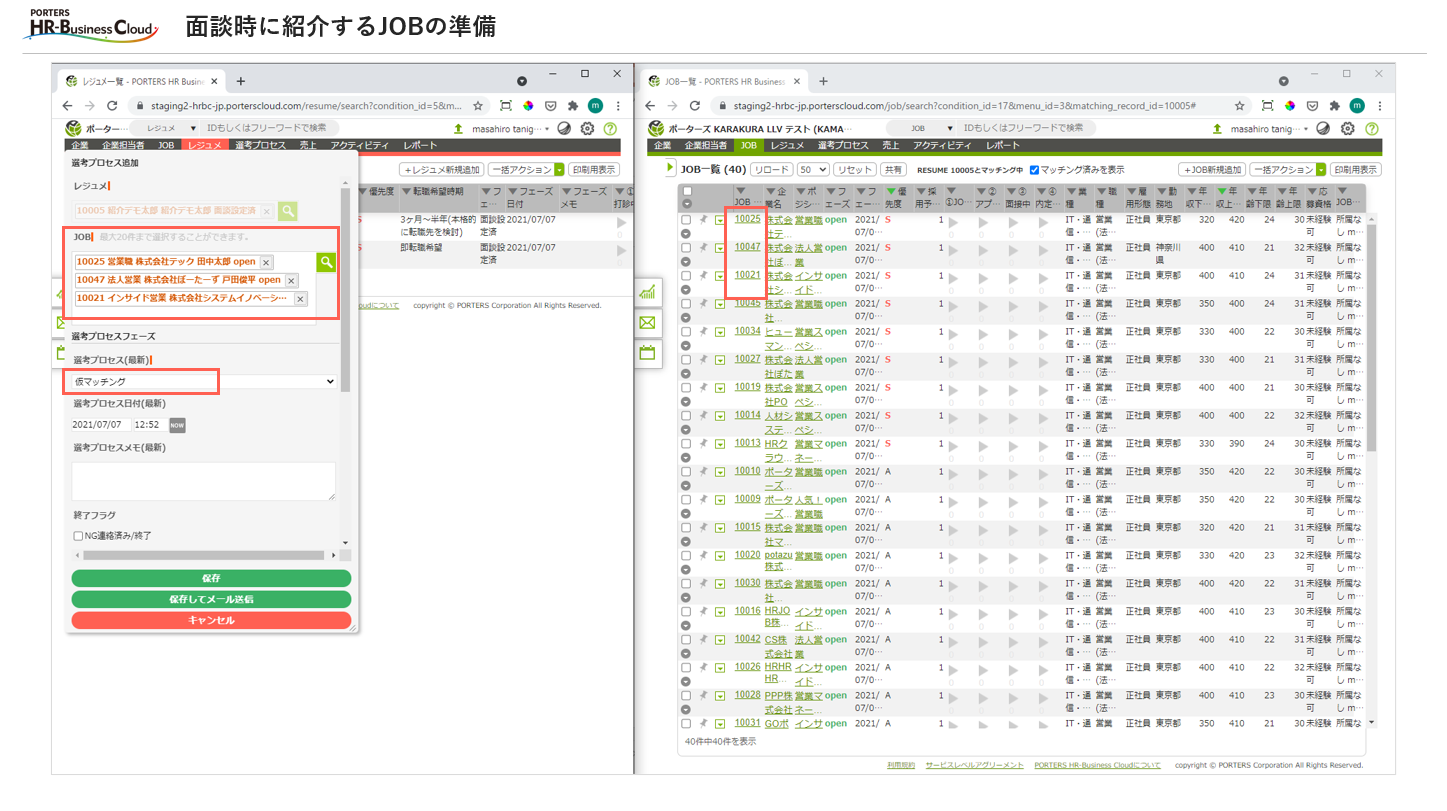Open the mail envelope side-panel icon in JOB window
1447x811 pixels.
point(647,322)
